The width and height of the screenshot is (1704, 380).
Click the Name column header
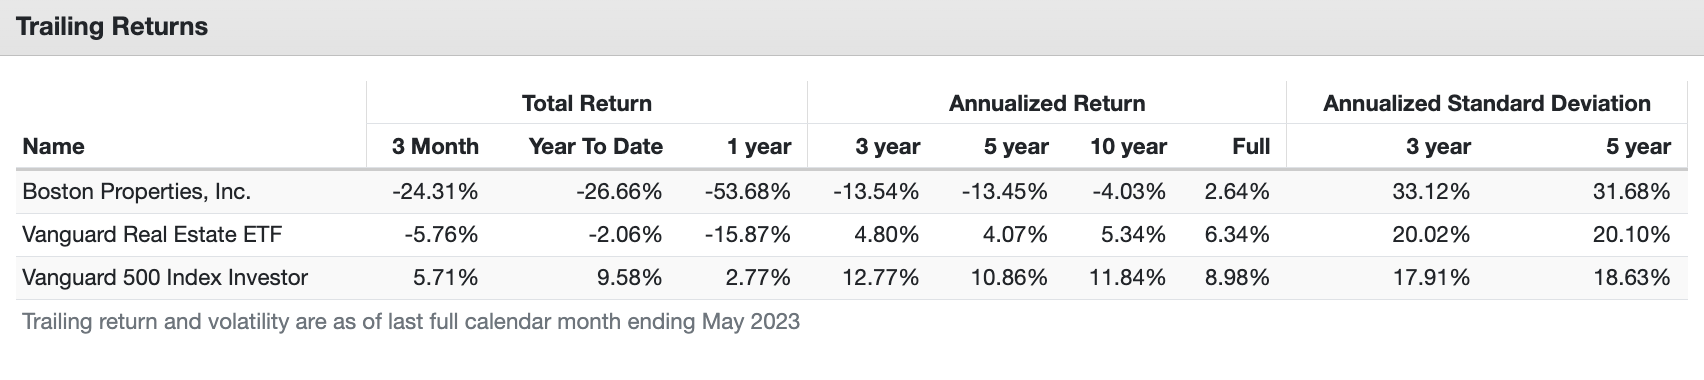[53, 146]
